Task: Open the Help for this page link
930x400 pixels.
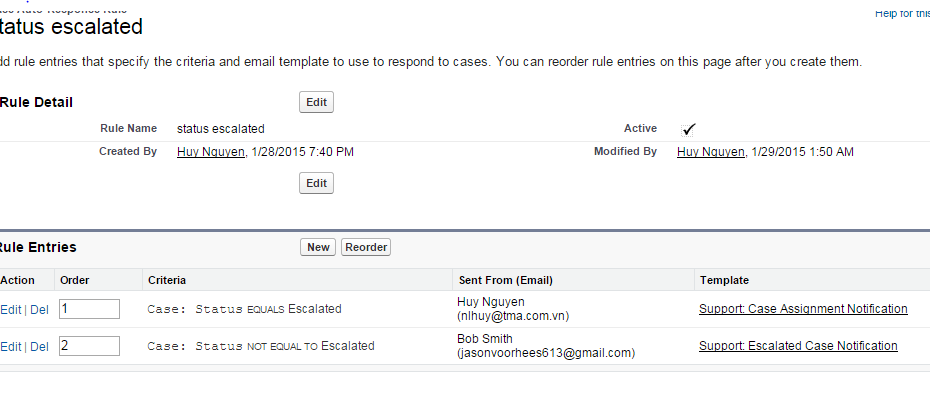Action: point(902,12)
